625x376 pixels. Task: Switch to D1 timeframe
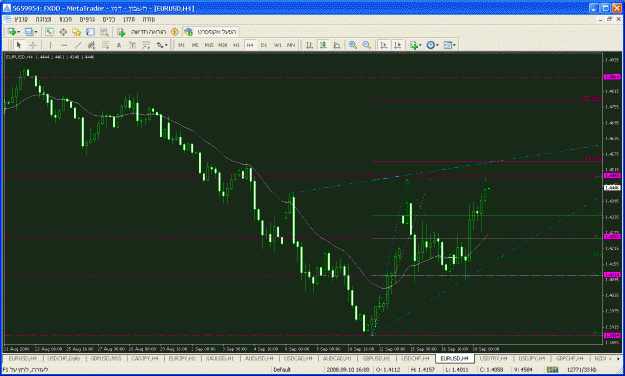[263, 45]
